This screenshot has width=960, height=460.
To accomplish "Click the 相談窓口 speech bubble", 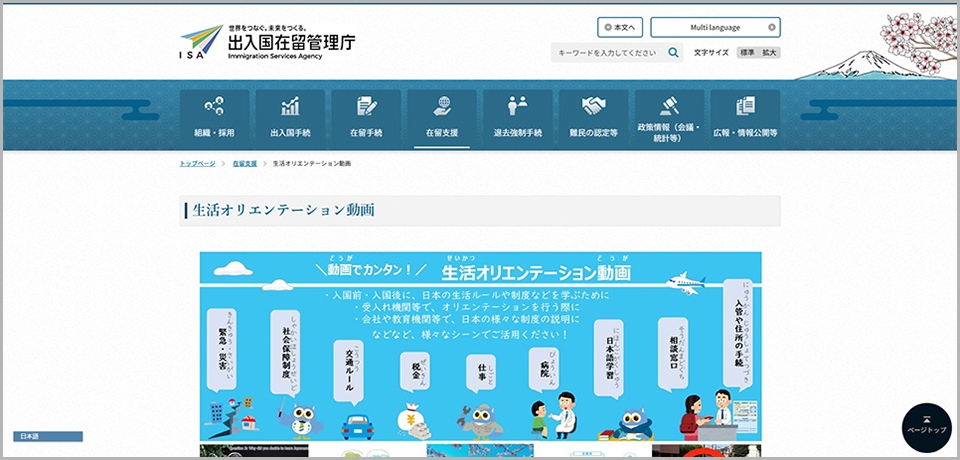I will [673, 354].
